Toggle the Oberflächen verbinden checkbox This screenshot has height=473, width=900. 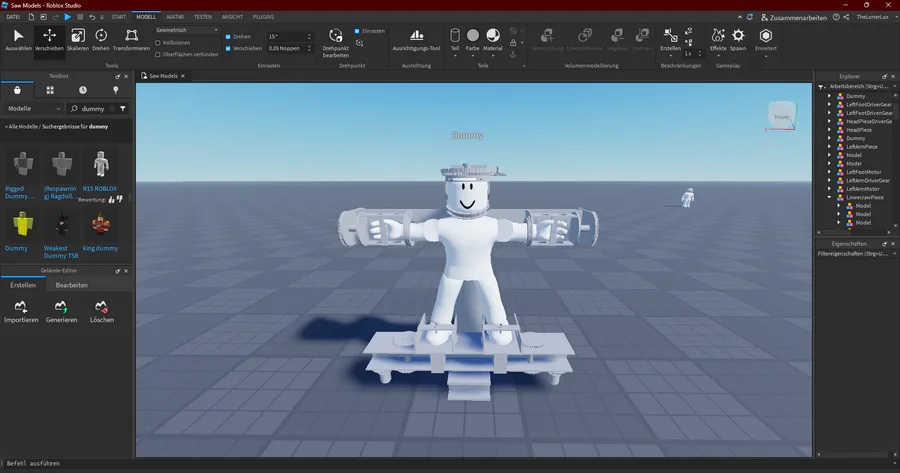(158, 54)
